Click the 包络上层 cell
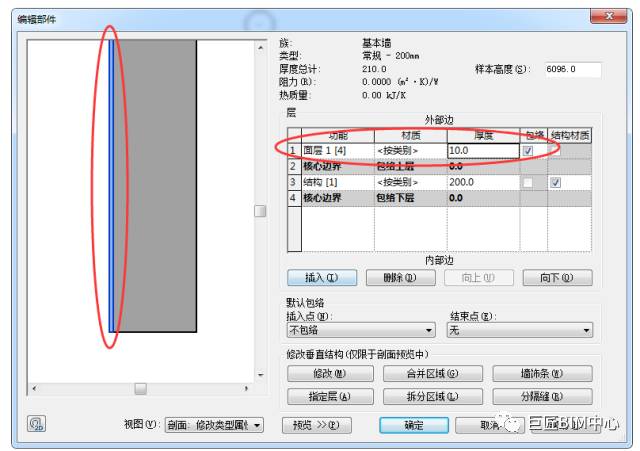Image resolution: width=640 pixels, height=451 pixels. point(411,167)
